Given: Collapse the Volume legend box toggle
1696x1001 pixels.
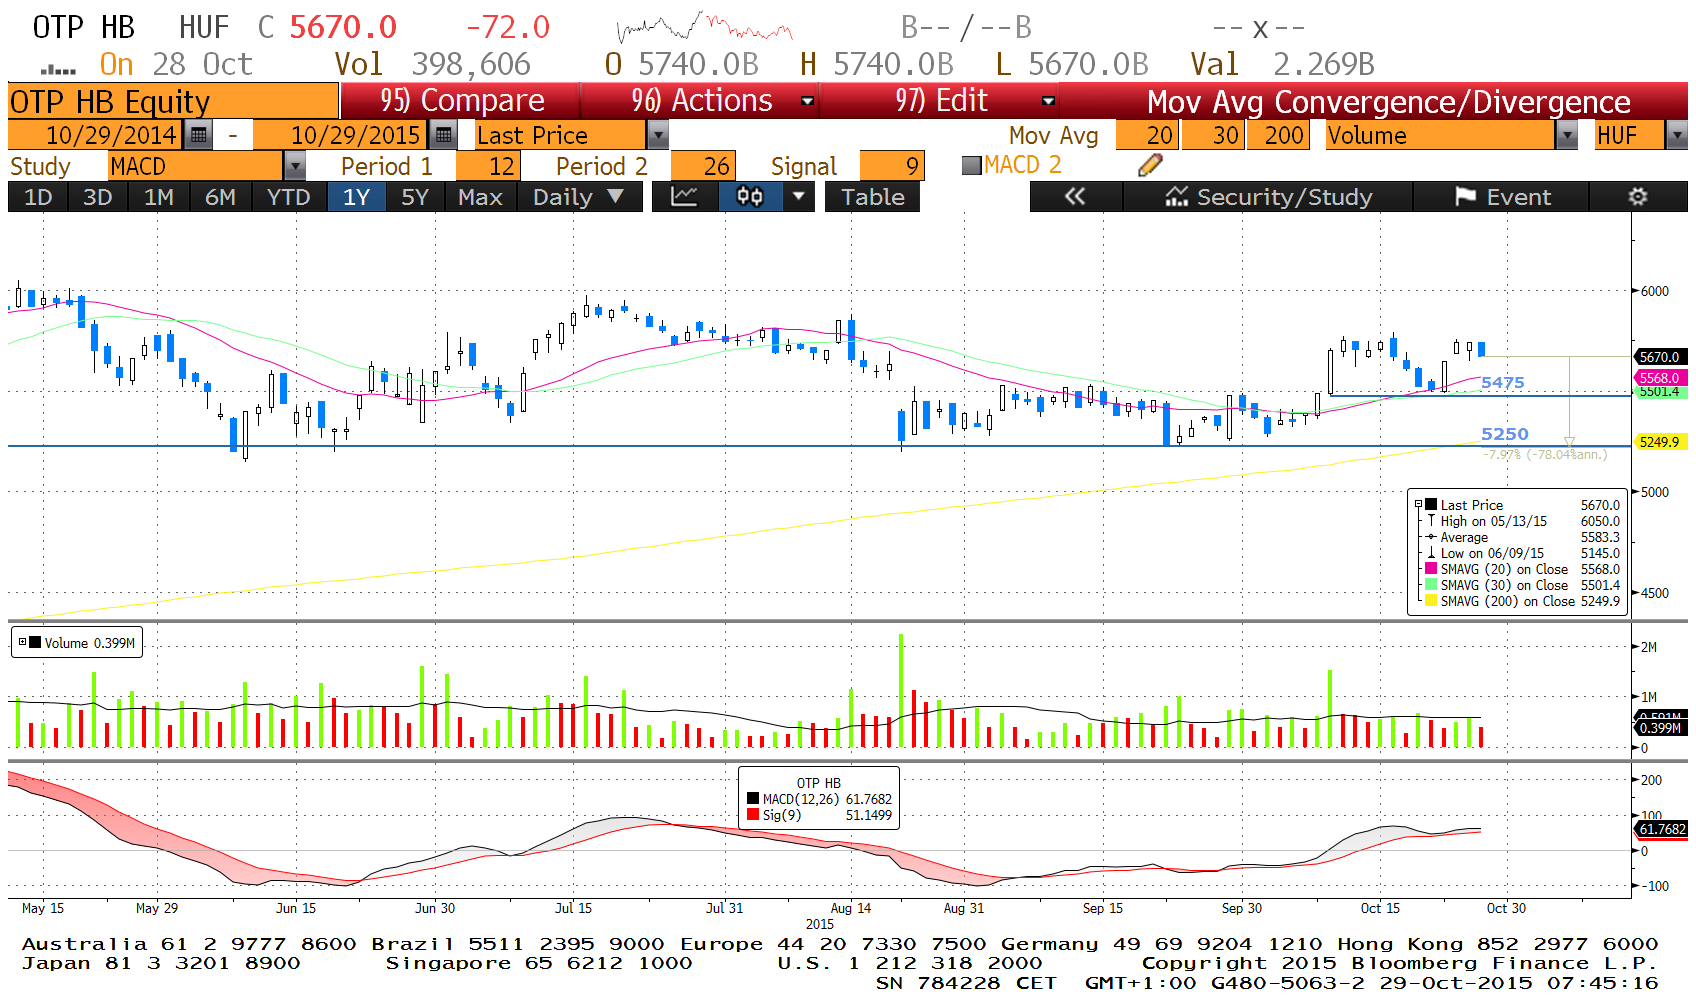Looking at the screenshot, I should [x=22, y=642].
